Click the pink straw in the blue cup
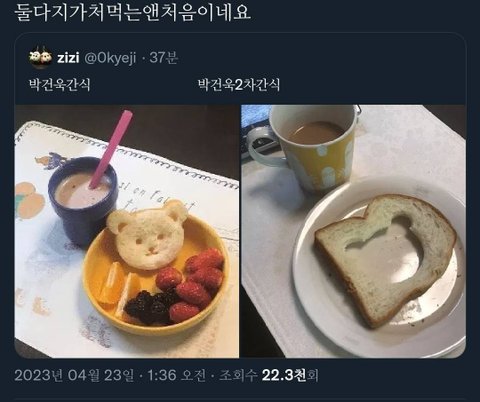The image size is (480, 402). pyautogui.click(x=112, y=148)
